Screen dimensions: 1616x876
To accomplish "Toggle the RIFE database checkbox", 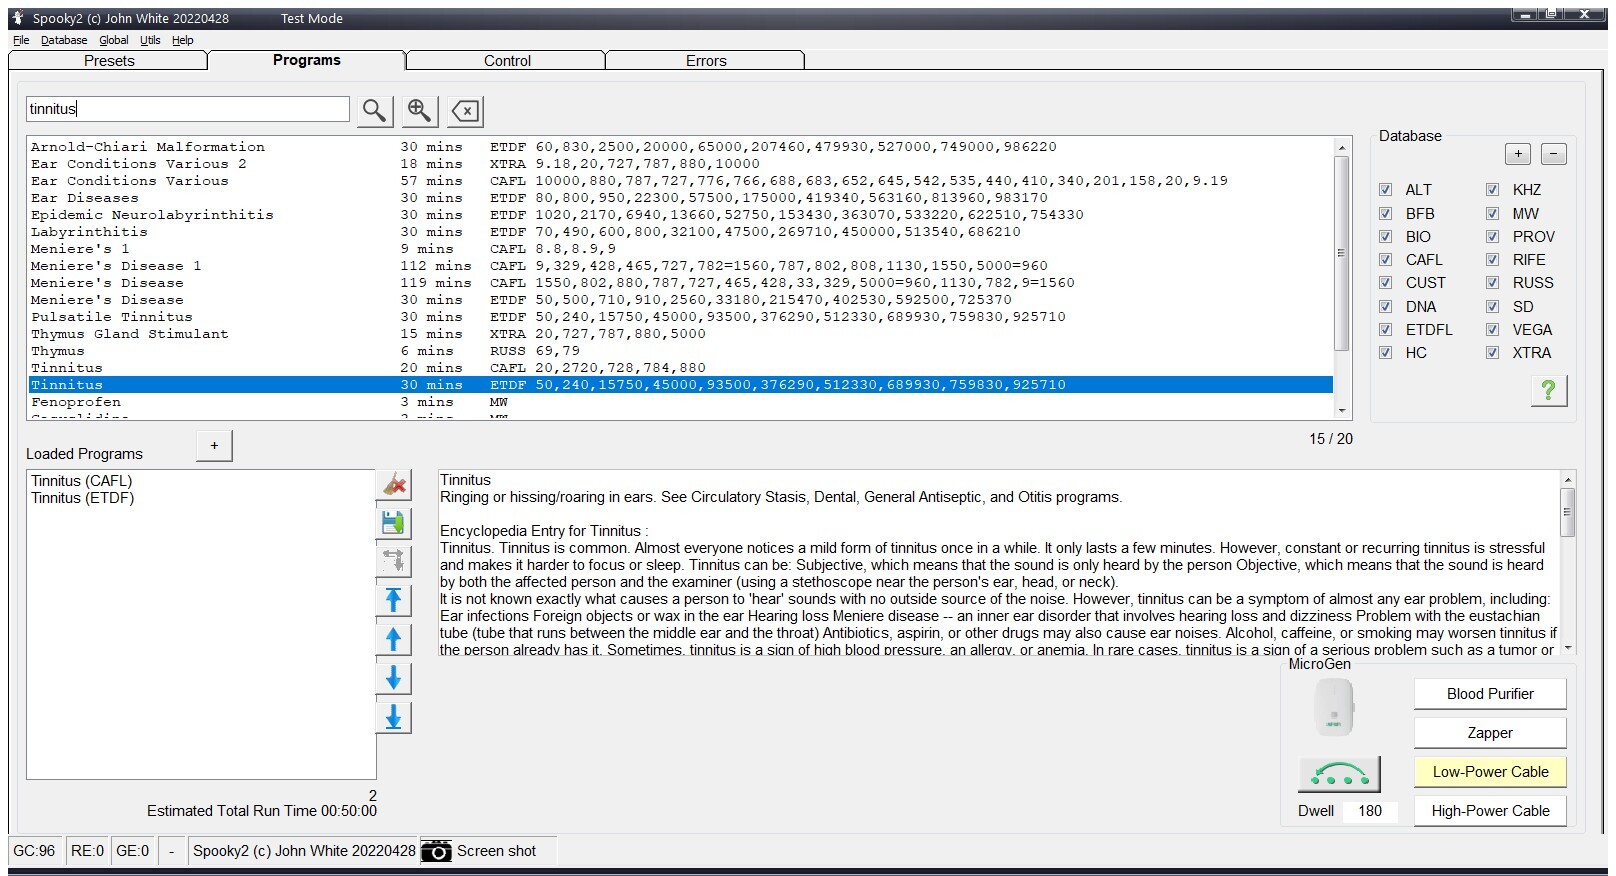I will [x=1492, y=260].
